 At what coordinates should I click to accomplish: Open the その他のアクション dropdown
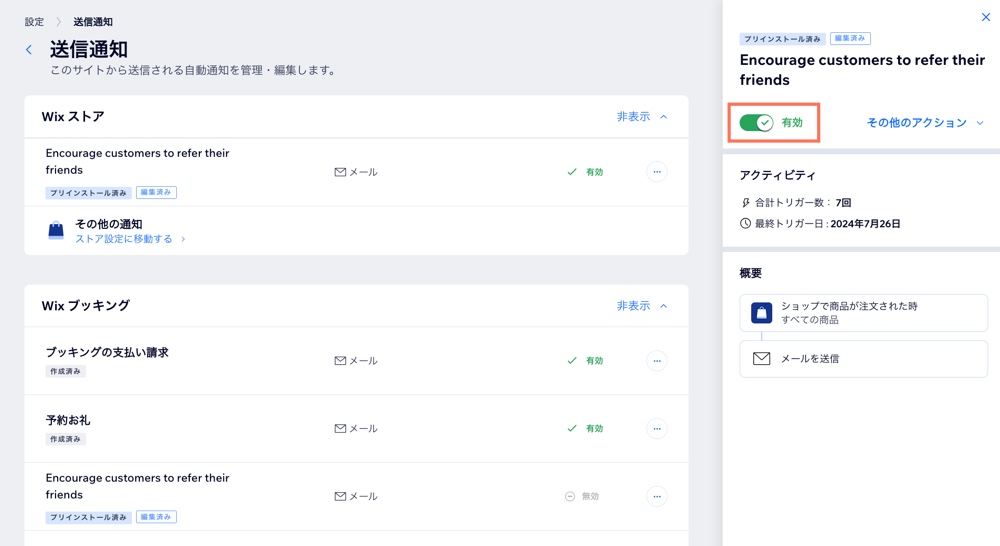925,122
